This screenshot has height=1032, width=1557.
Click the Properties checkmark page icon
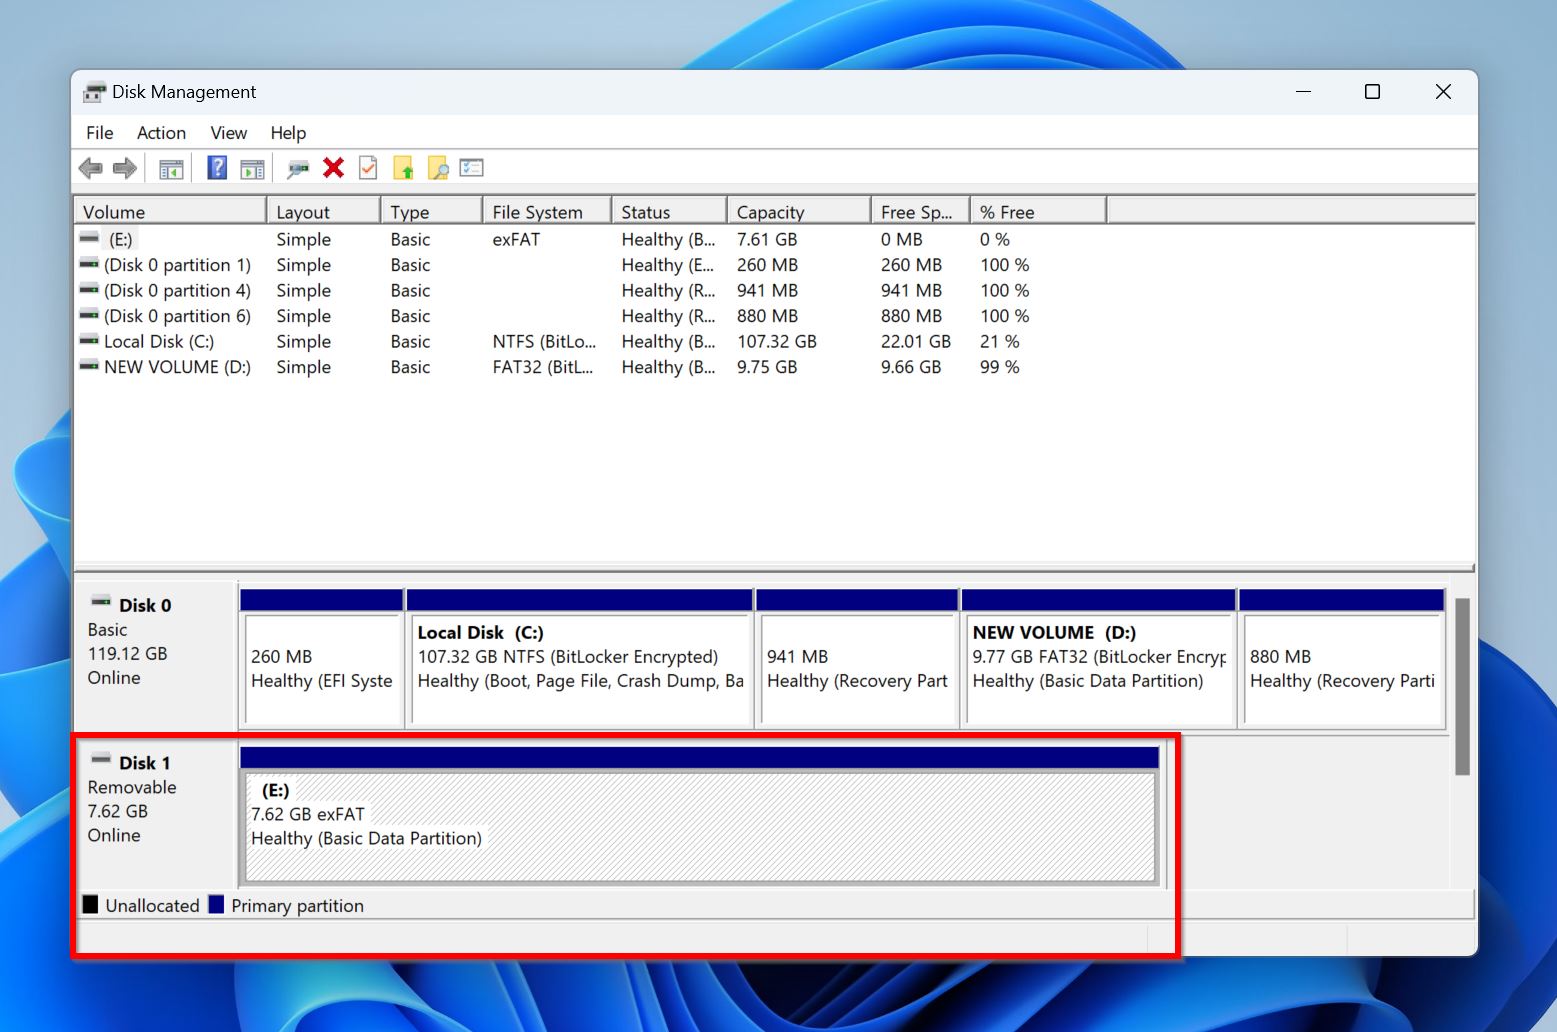tap(368, 168)
